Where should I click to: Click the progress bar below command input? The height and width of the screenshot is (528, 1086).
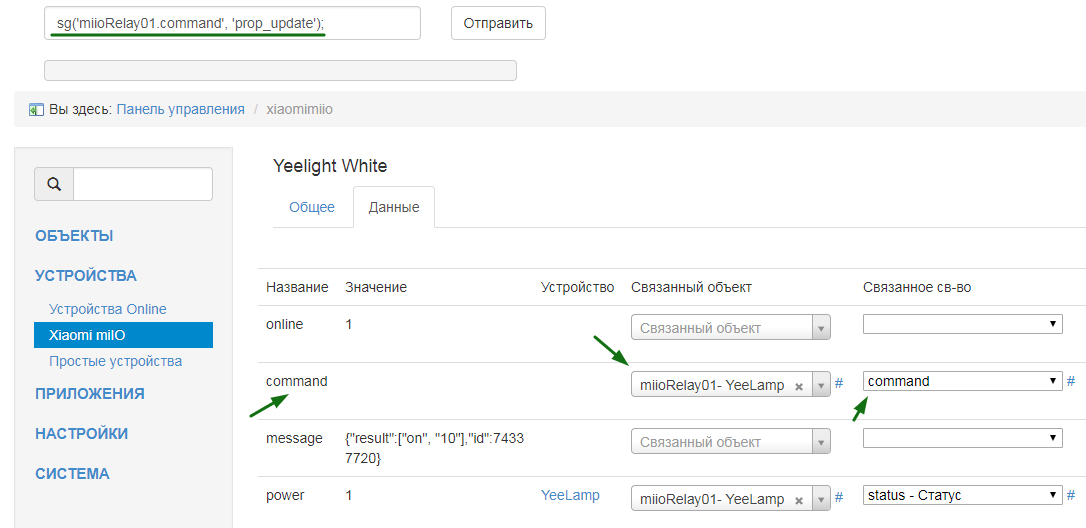pyautogui.click(x=280, y=70)
